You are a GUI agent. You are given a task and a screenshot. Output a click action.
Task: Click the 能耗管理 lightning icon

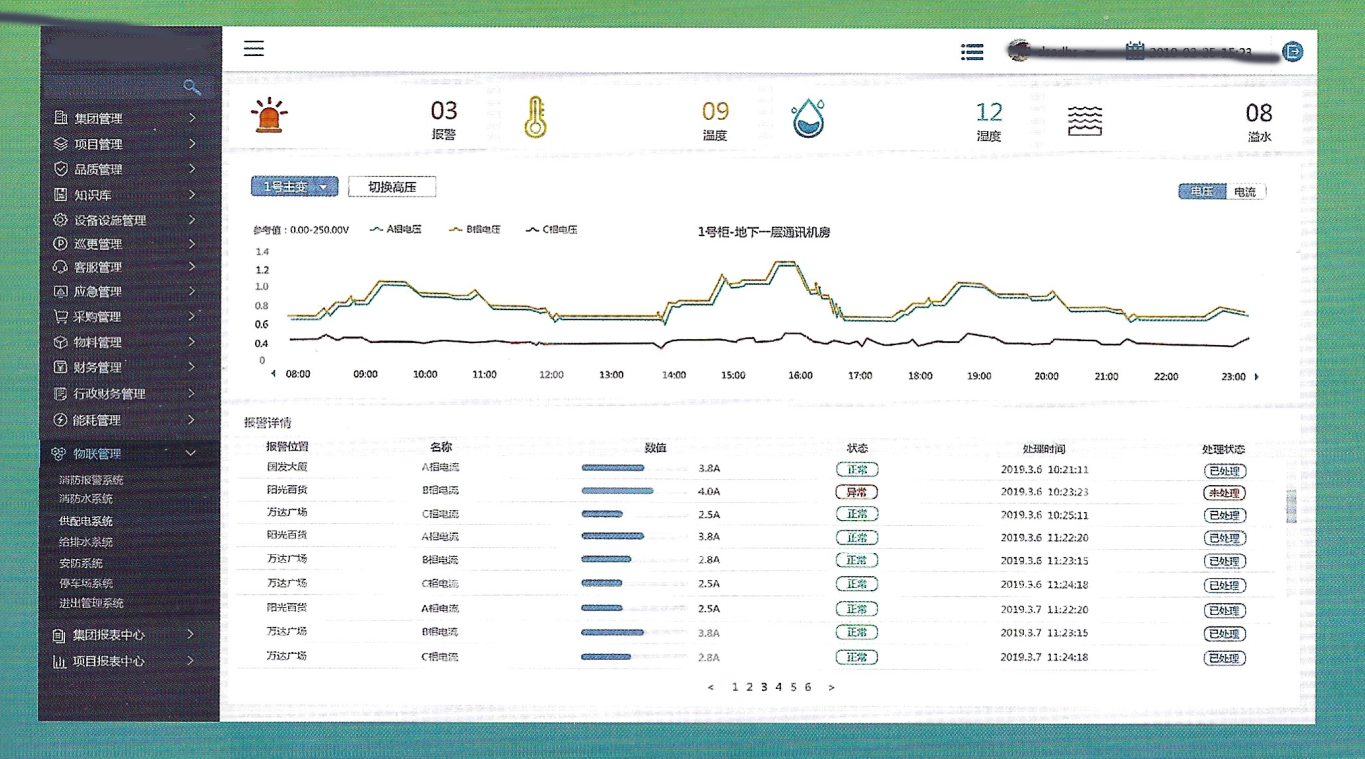[x=61, y=420]
